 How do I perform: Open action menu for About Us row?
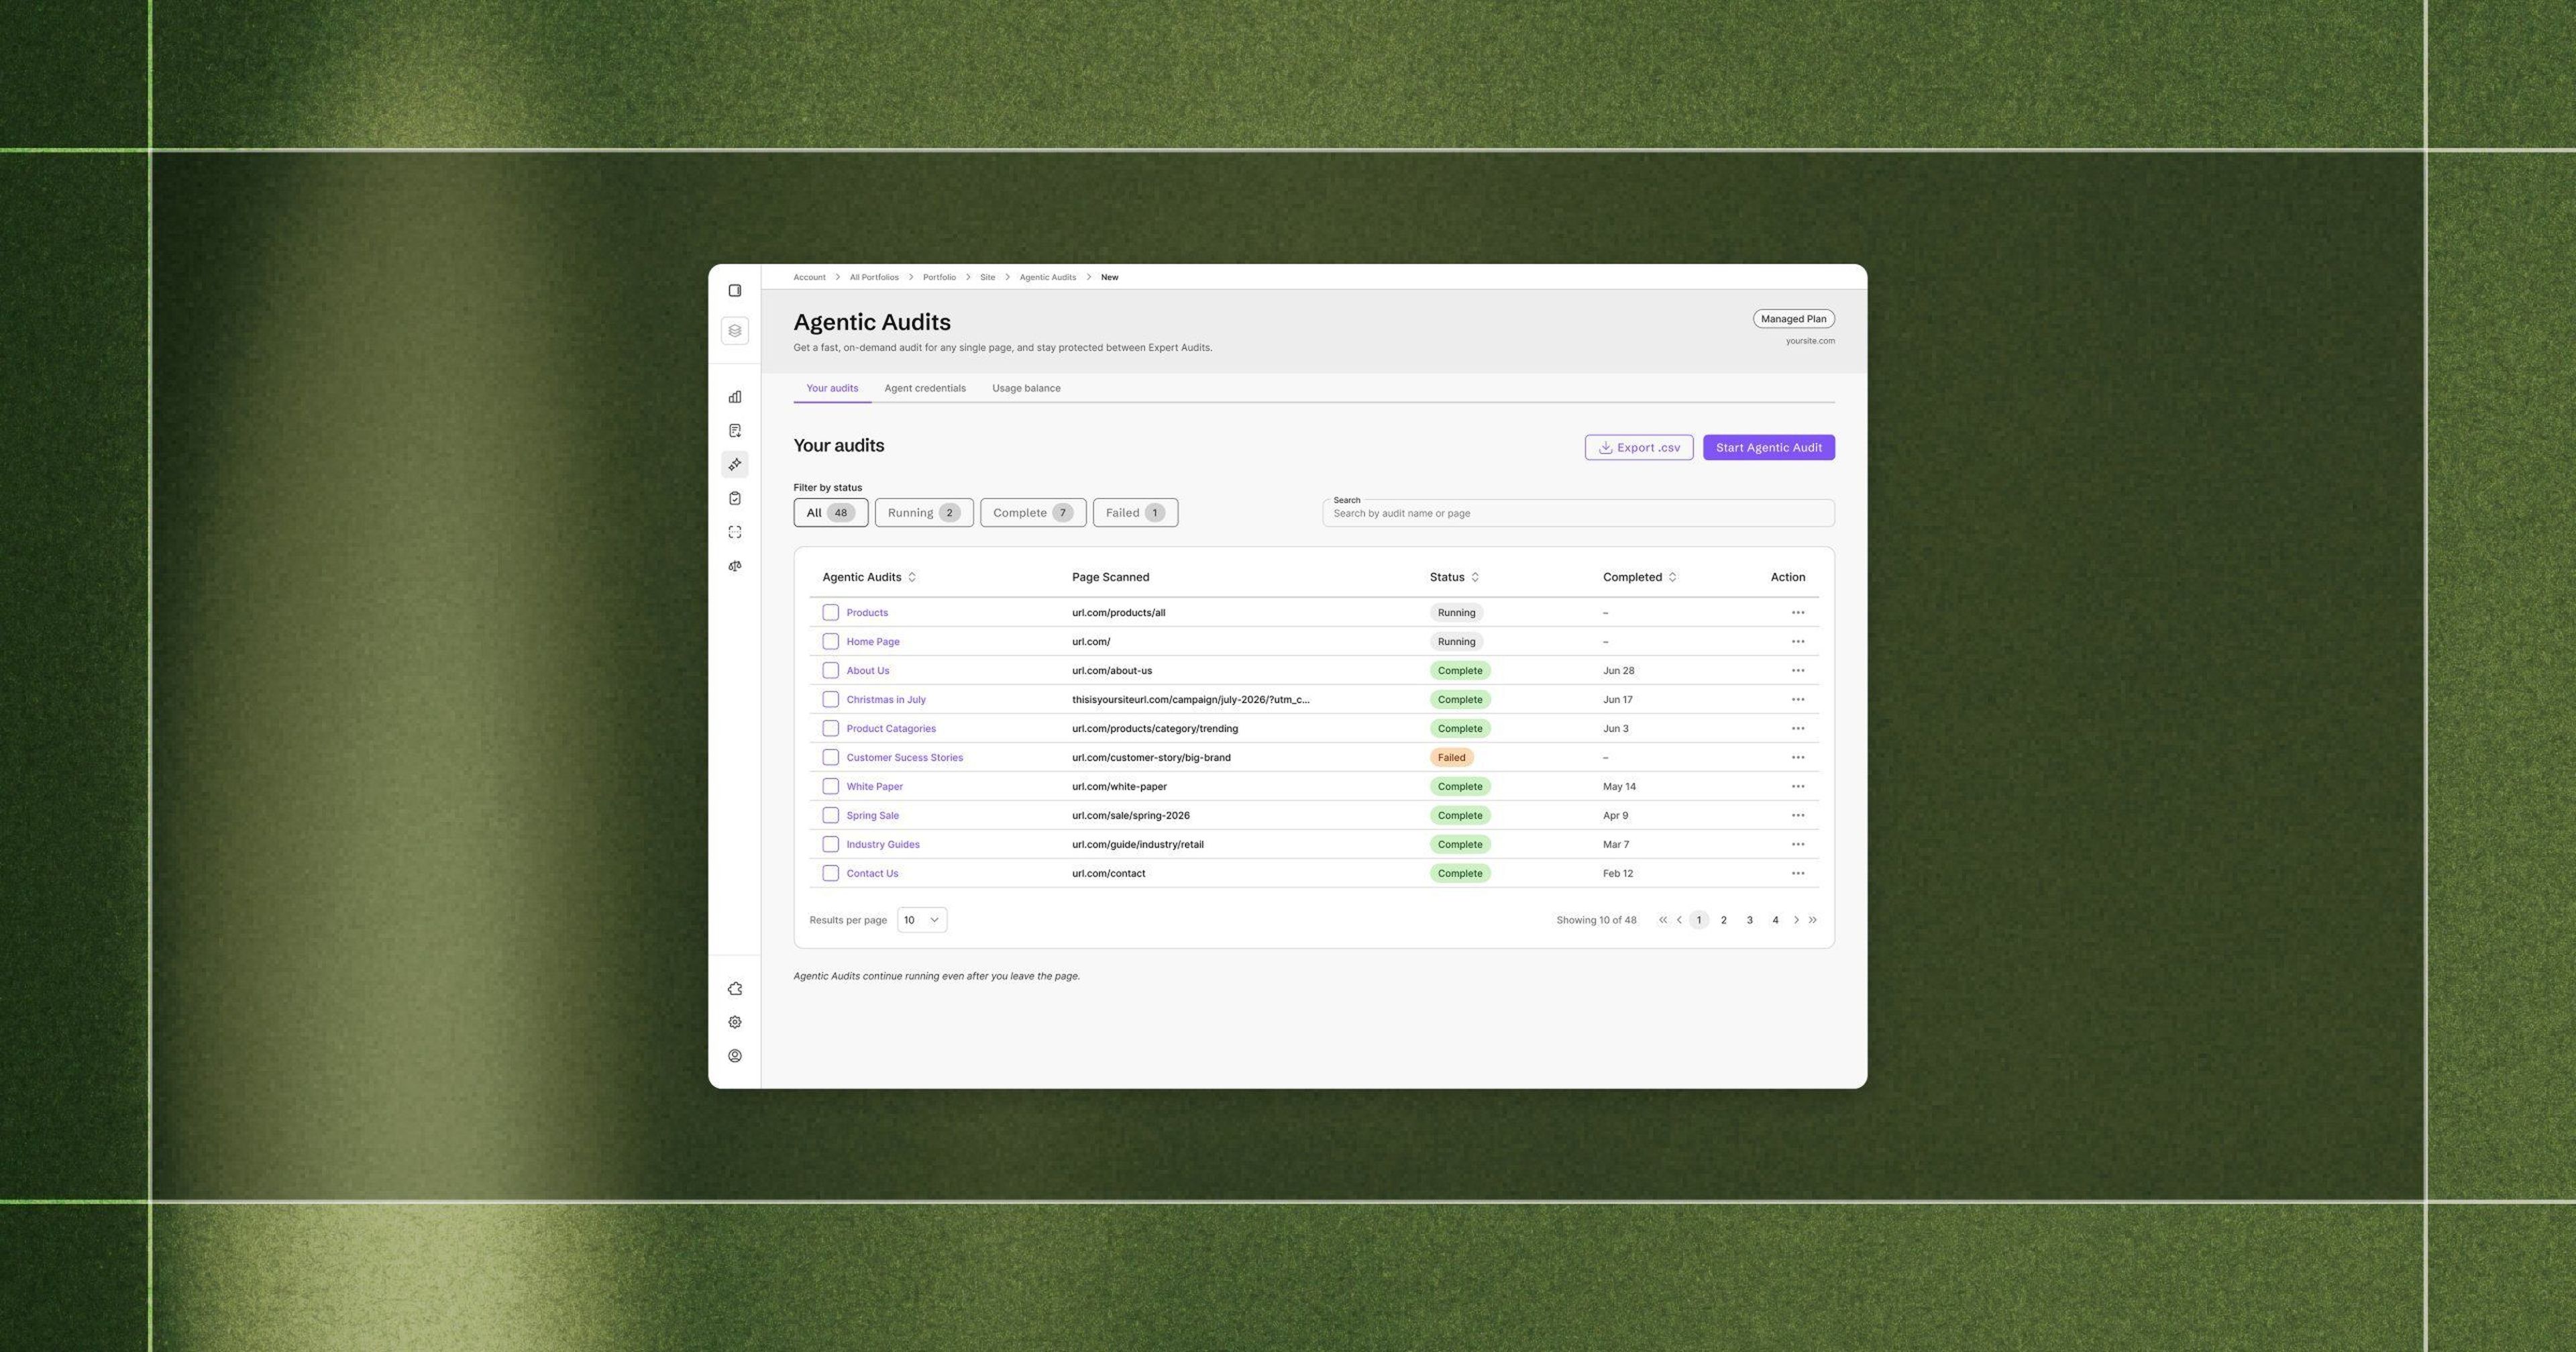[x=1798, y=670]
